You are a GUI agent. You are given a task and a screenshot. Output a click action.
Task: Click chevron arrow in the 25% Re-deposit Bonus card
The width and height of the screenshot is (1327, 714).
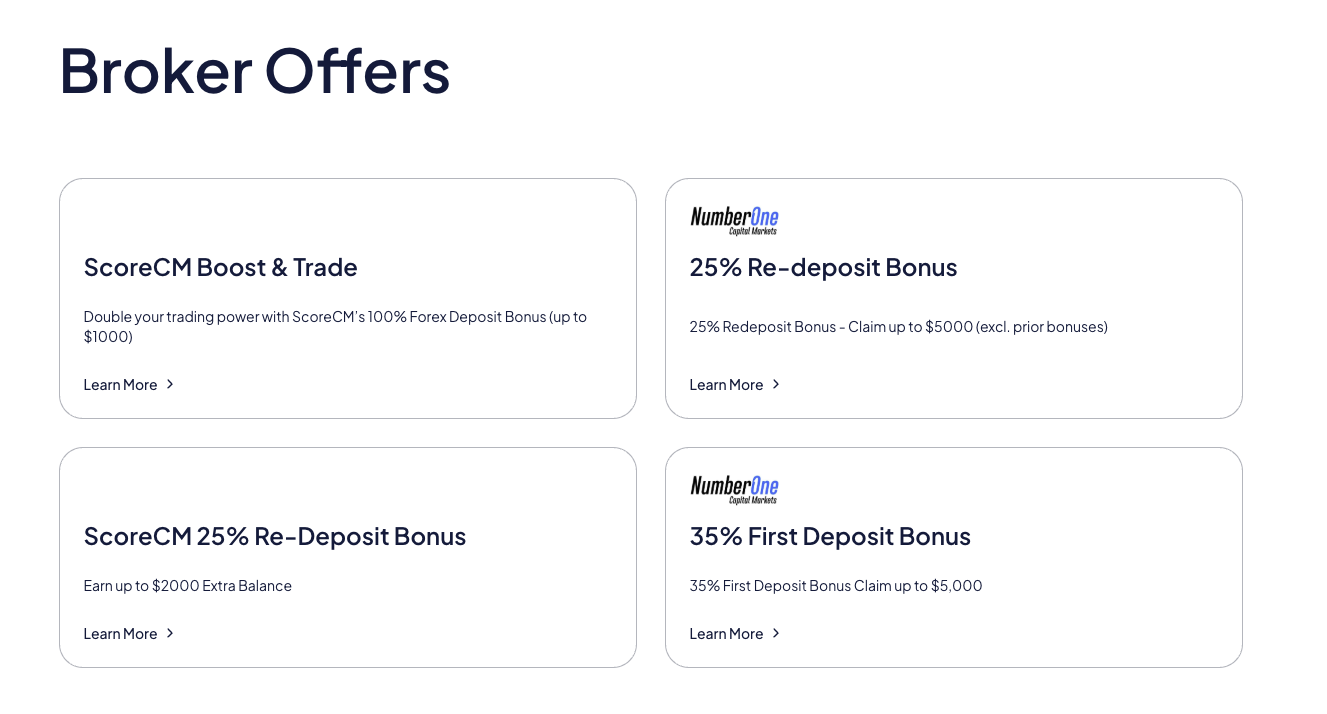coord(776,384)
